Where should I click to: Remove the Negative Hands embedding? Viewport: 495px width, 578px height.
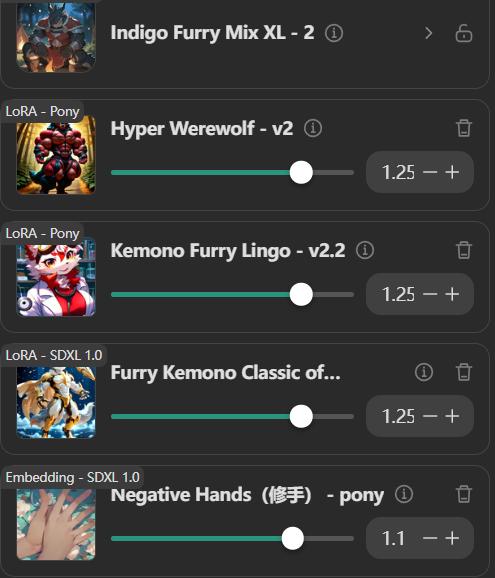(x=464, y=494)
